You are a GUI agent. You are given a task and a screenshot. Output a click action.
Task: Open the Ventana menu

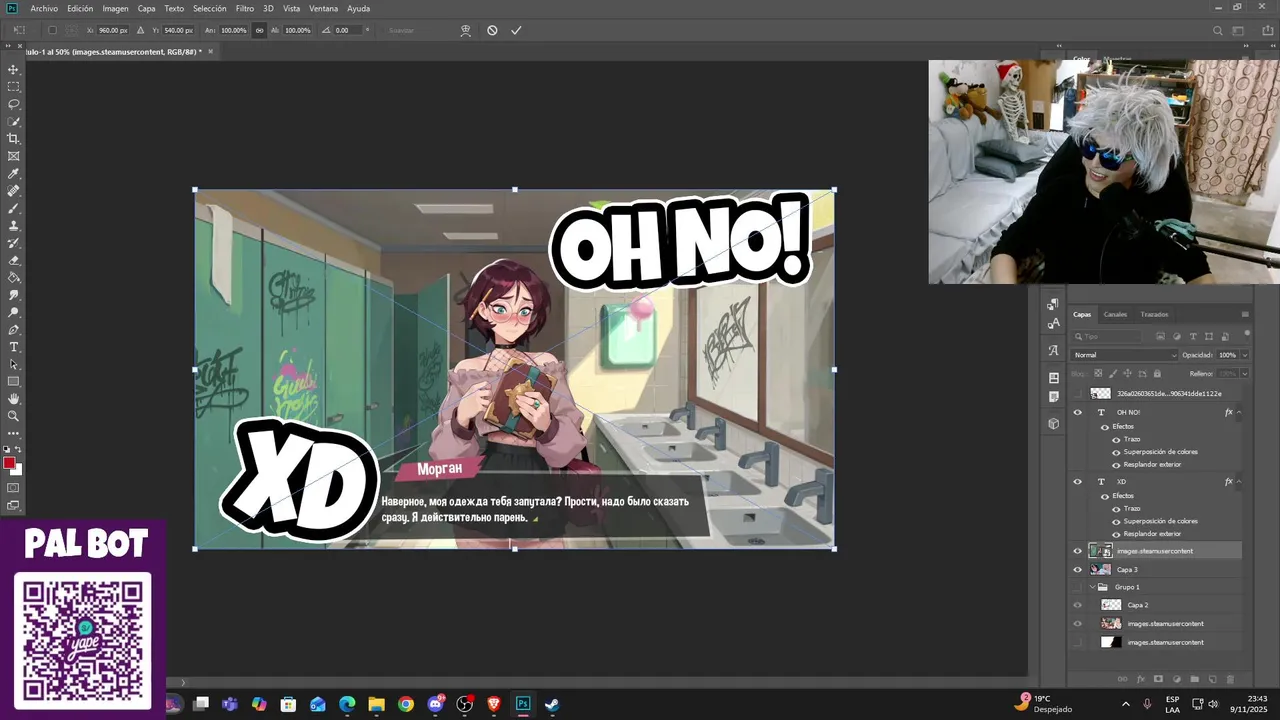[323, 8]
